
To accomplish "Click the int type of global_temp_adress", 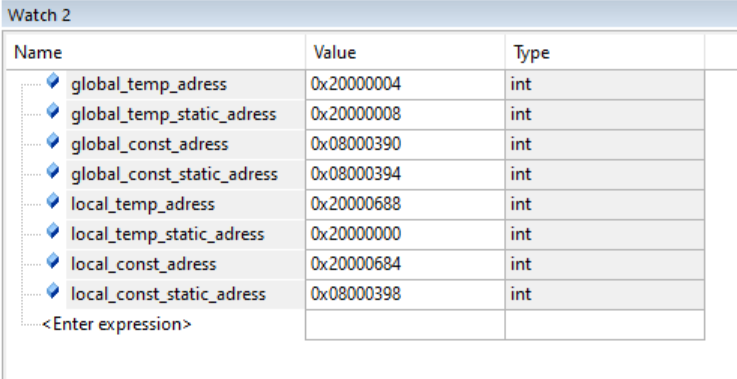I will (x=521, y=85).
